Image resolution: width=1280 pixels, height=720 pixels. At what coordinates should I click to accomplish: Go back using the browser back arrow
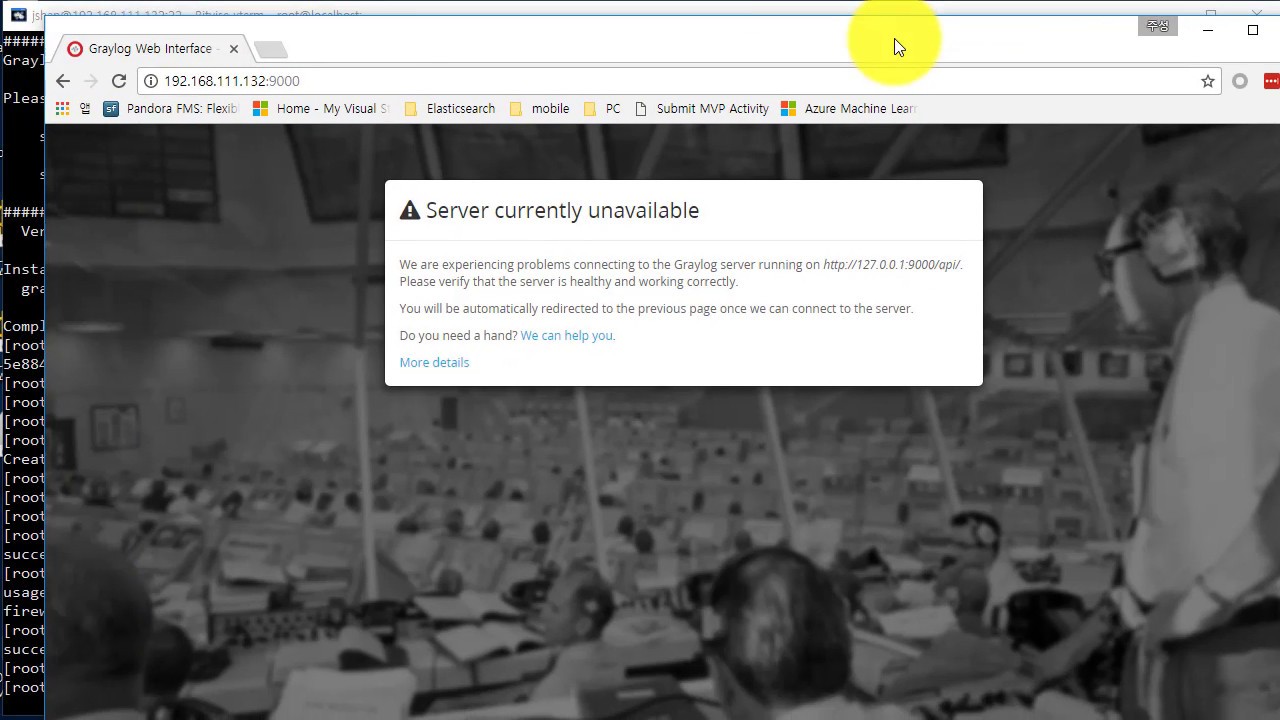pyautogui.click(x=63, y=81)
